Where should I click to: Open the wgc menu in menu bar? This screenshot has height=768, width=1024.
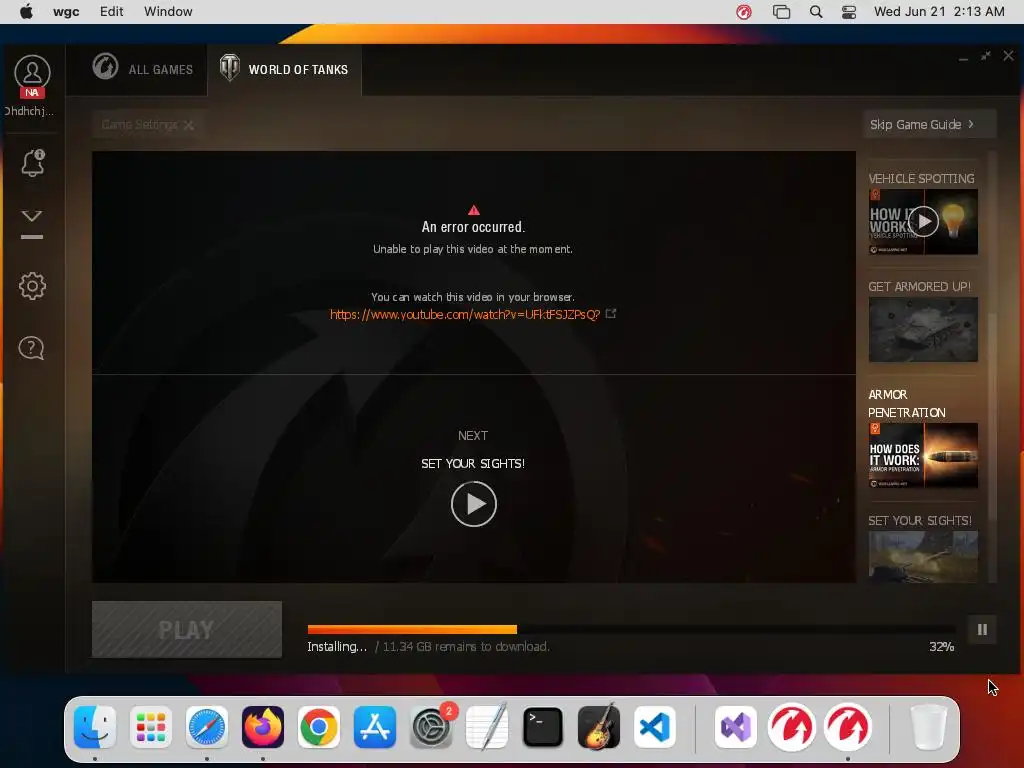66,12
